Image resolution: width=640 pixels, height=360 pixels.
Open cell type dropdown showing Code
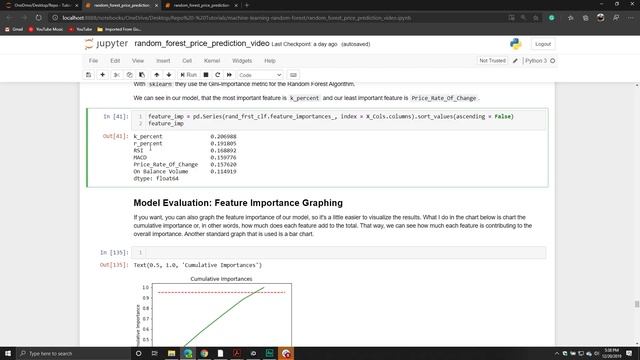(x=260, y=75)
